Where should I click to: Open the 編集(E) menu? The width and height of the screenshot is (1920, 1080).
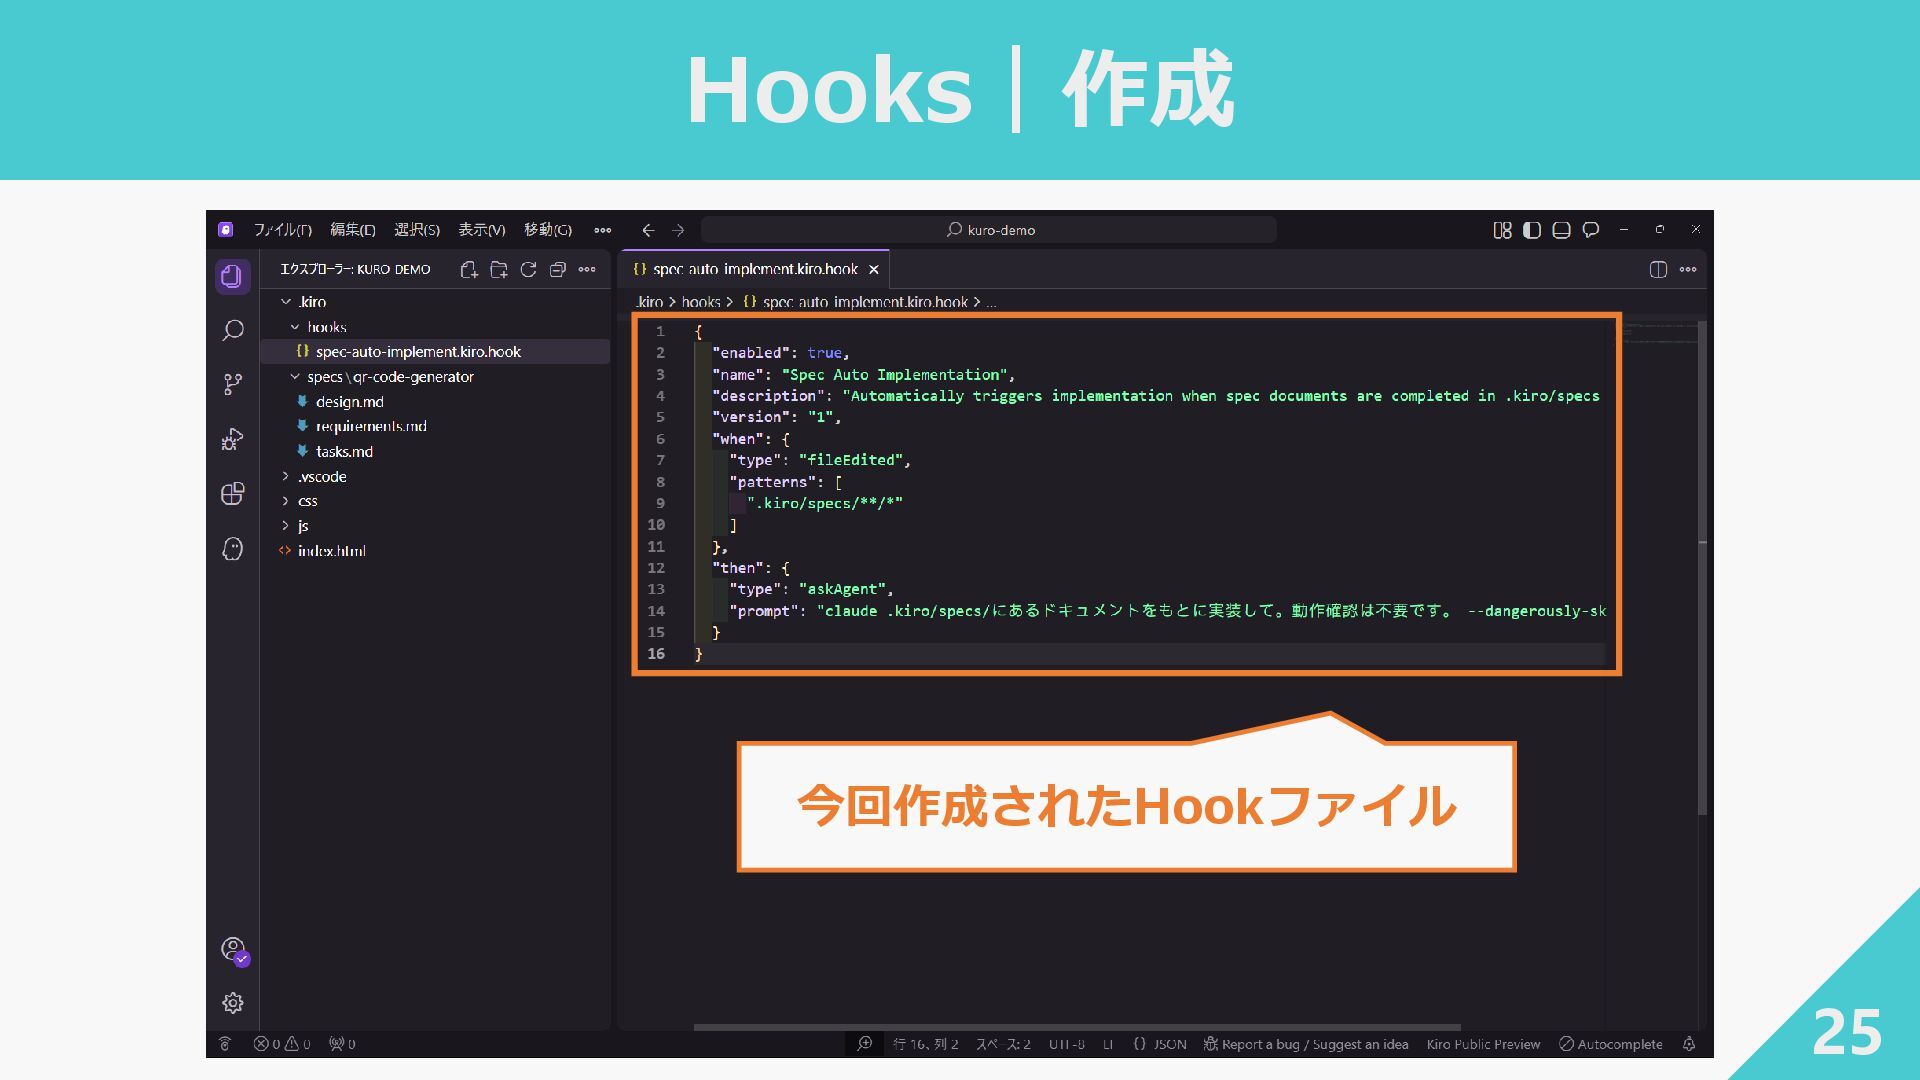pyautogui.click(x=353, y=230)
